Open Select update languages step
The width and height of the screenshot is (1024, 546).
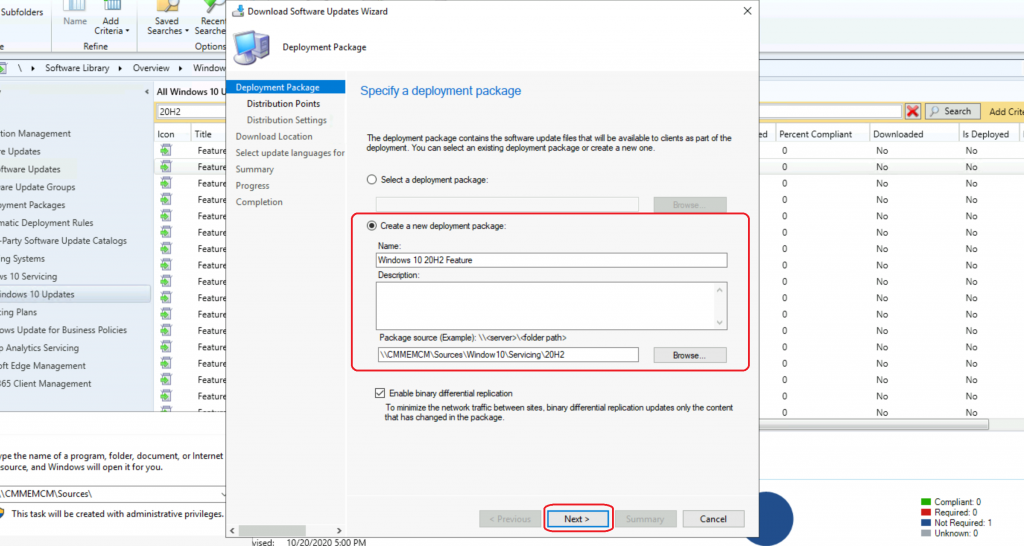pyautogui.click(x=289, y=152)
